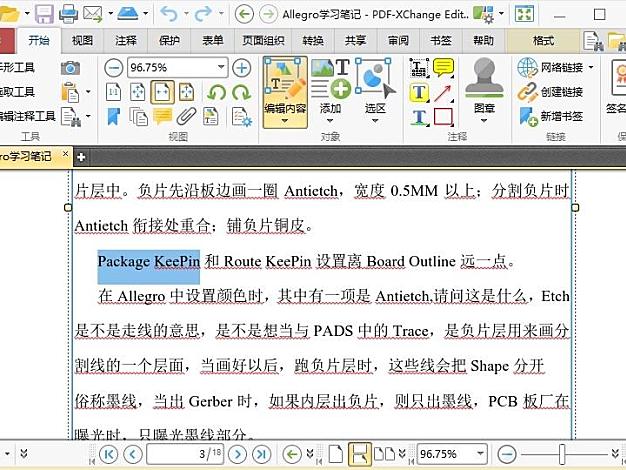
Task: Toggle continuous page layout icon in status bar
Action: [360, 454]
